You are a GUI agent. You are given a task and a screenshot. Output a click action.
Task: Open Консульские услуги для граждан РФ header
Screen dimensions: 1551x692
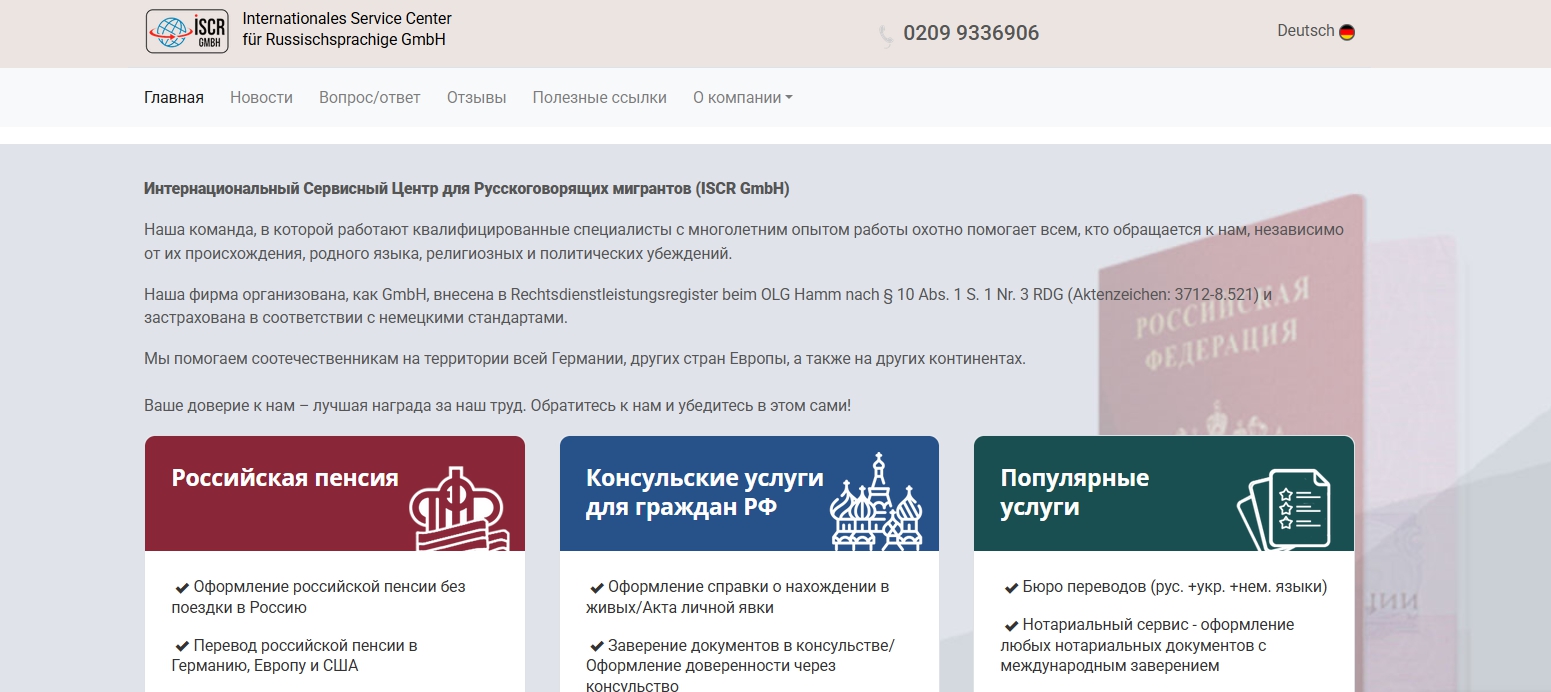tap(749, 493)
